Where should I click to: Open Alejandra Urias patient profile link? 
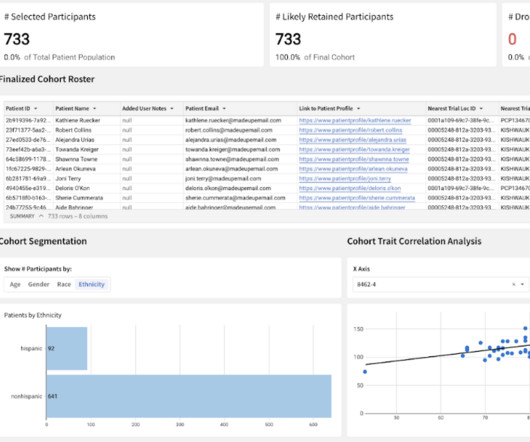tap(353, 140)
